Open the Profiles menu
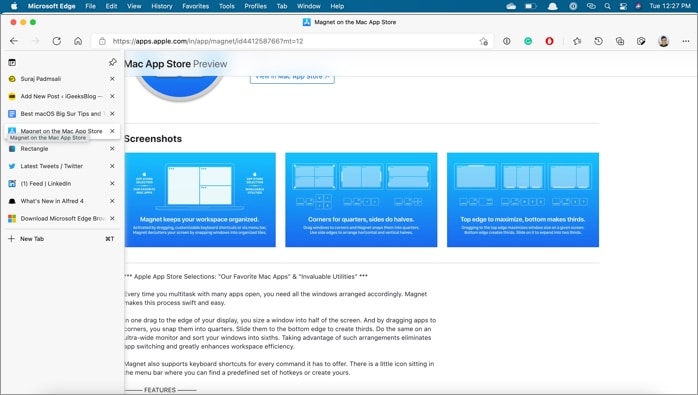The image size is (698, 395). [256, 6]
